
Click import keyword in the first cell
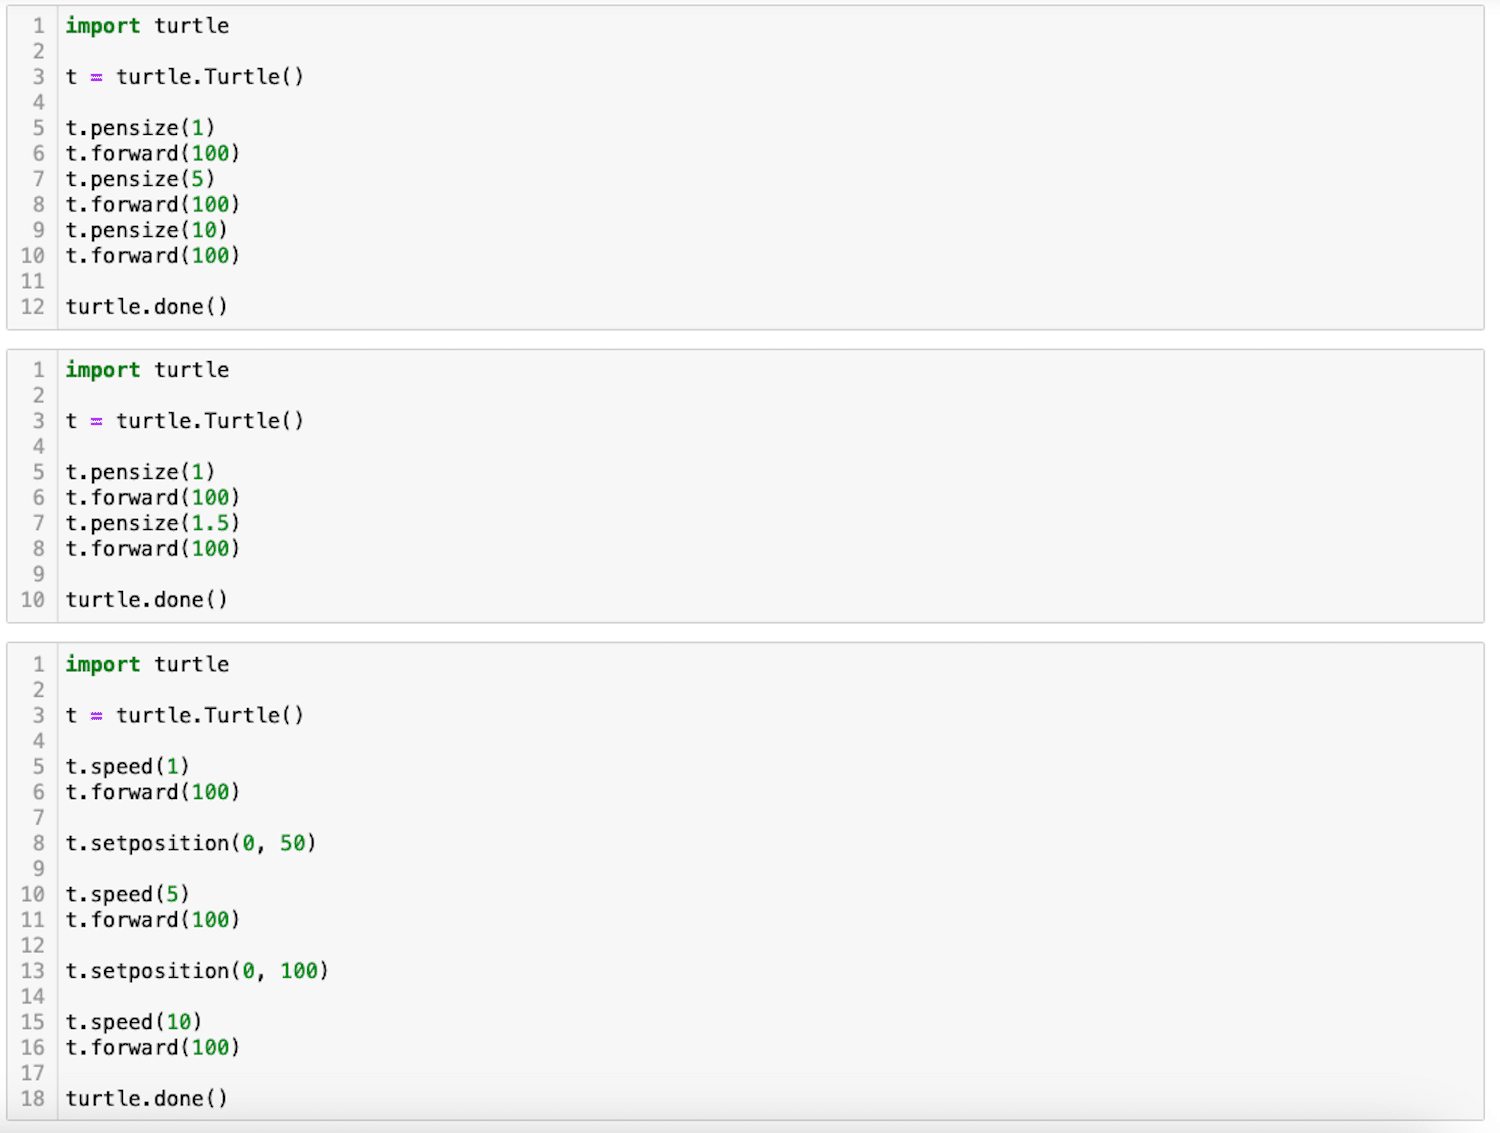(x=103, y=26)
